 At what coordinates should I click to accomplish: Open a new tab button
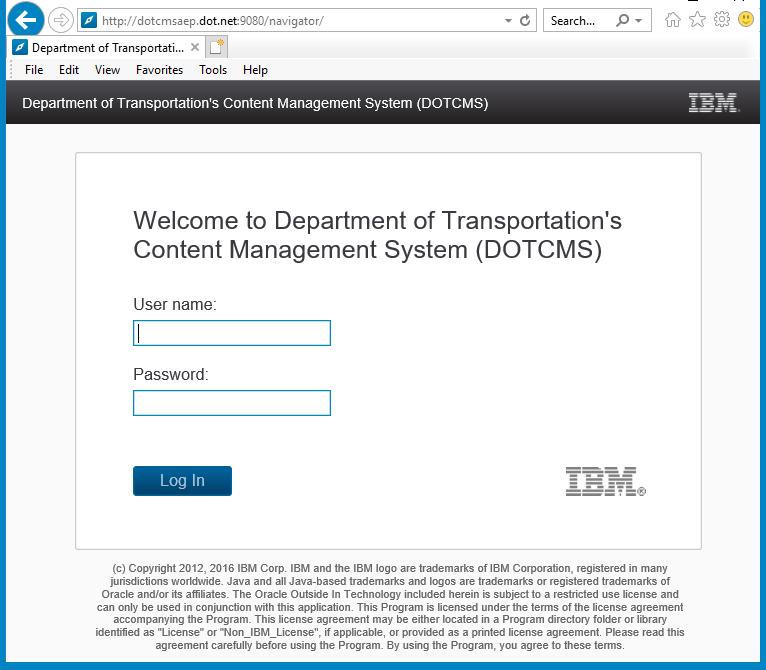[216, 47]
